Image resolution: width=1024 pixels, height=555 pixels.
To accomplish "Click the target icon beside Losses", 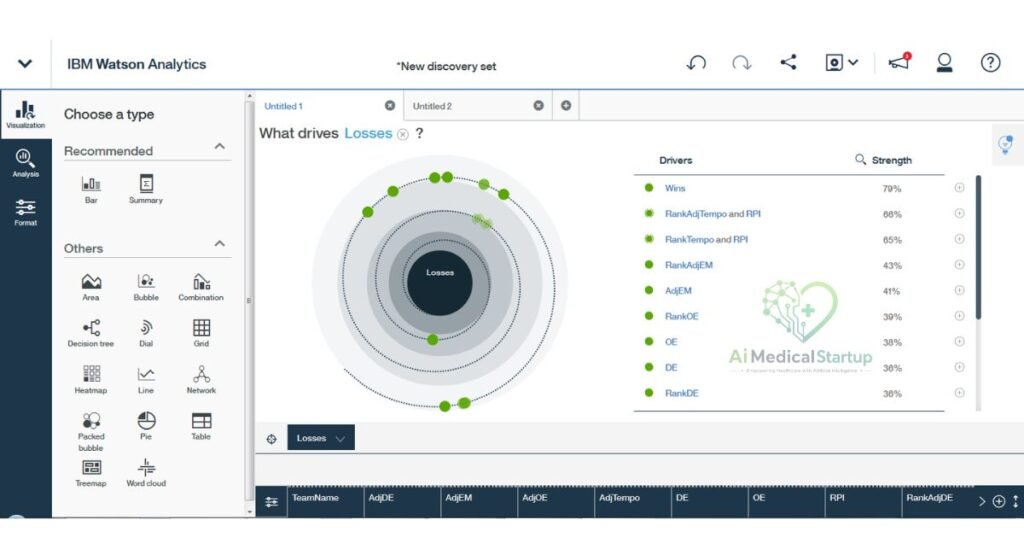I will (x=272, y=439).
